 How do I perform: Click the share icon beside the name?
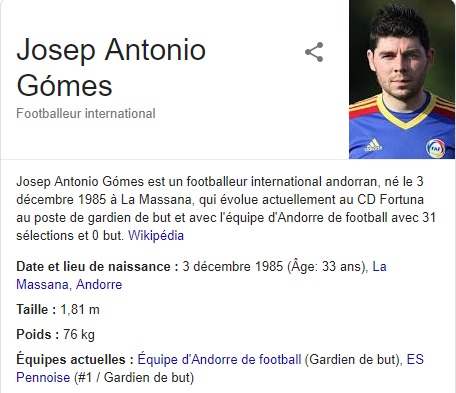[x=314, y=52]
